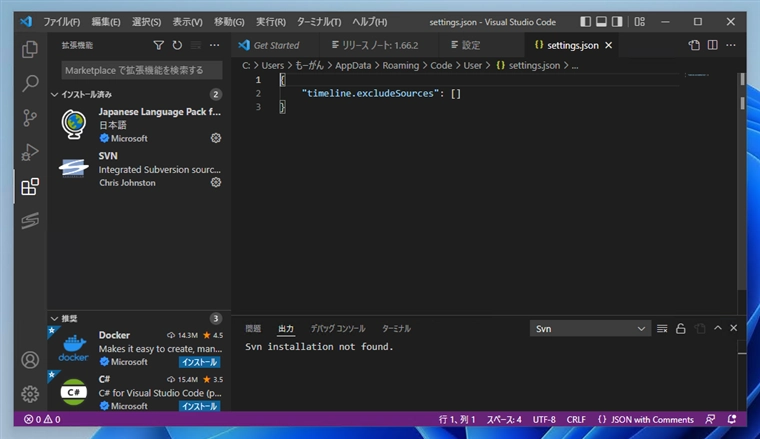Open the 移動(G) menu

[229, 22]
